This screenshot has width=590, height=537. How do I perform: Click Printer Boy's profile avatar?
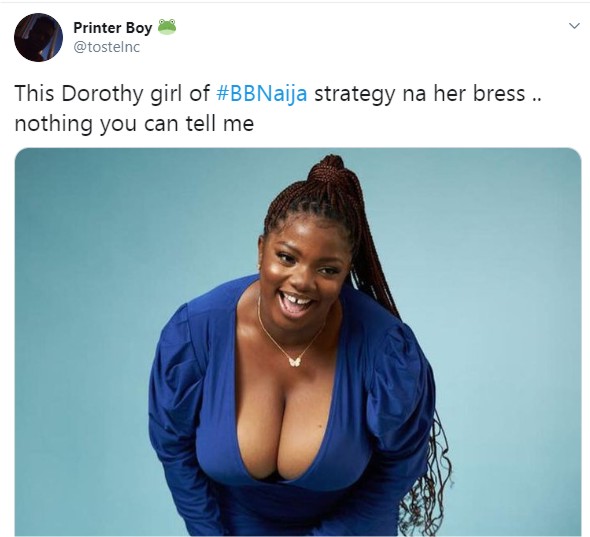(x=38, y=37)
